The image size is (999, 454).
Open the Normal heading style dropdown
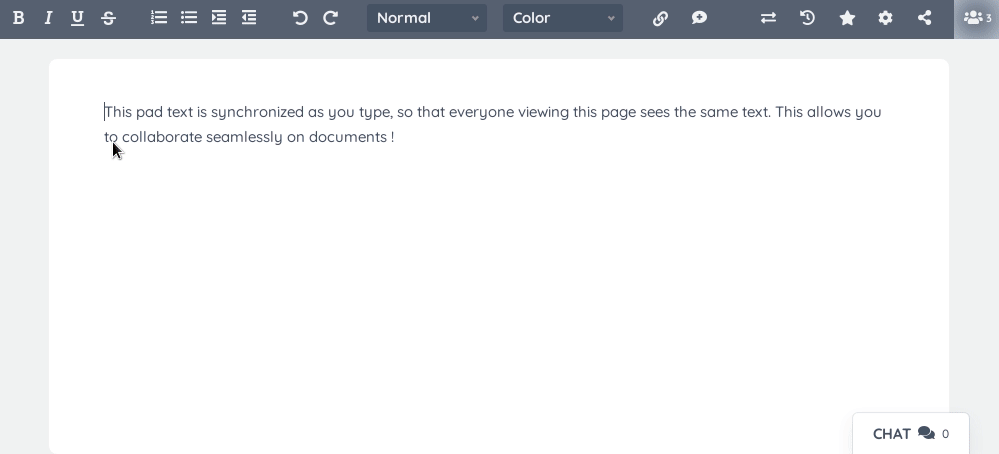point(427,18)
